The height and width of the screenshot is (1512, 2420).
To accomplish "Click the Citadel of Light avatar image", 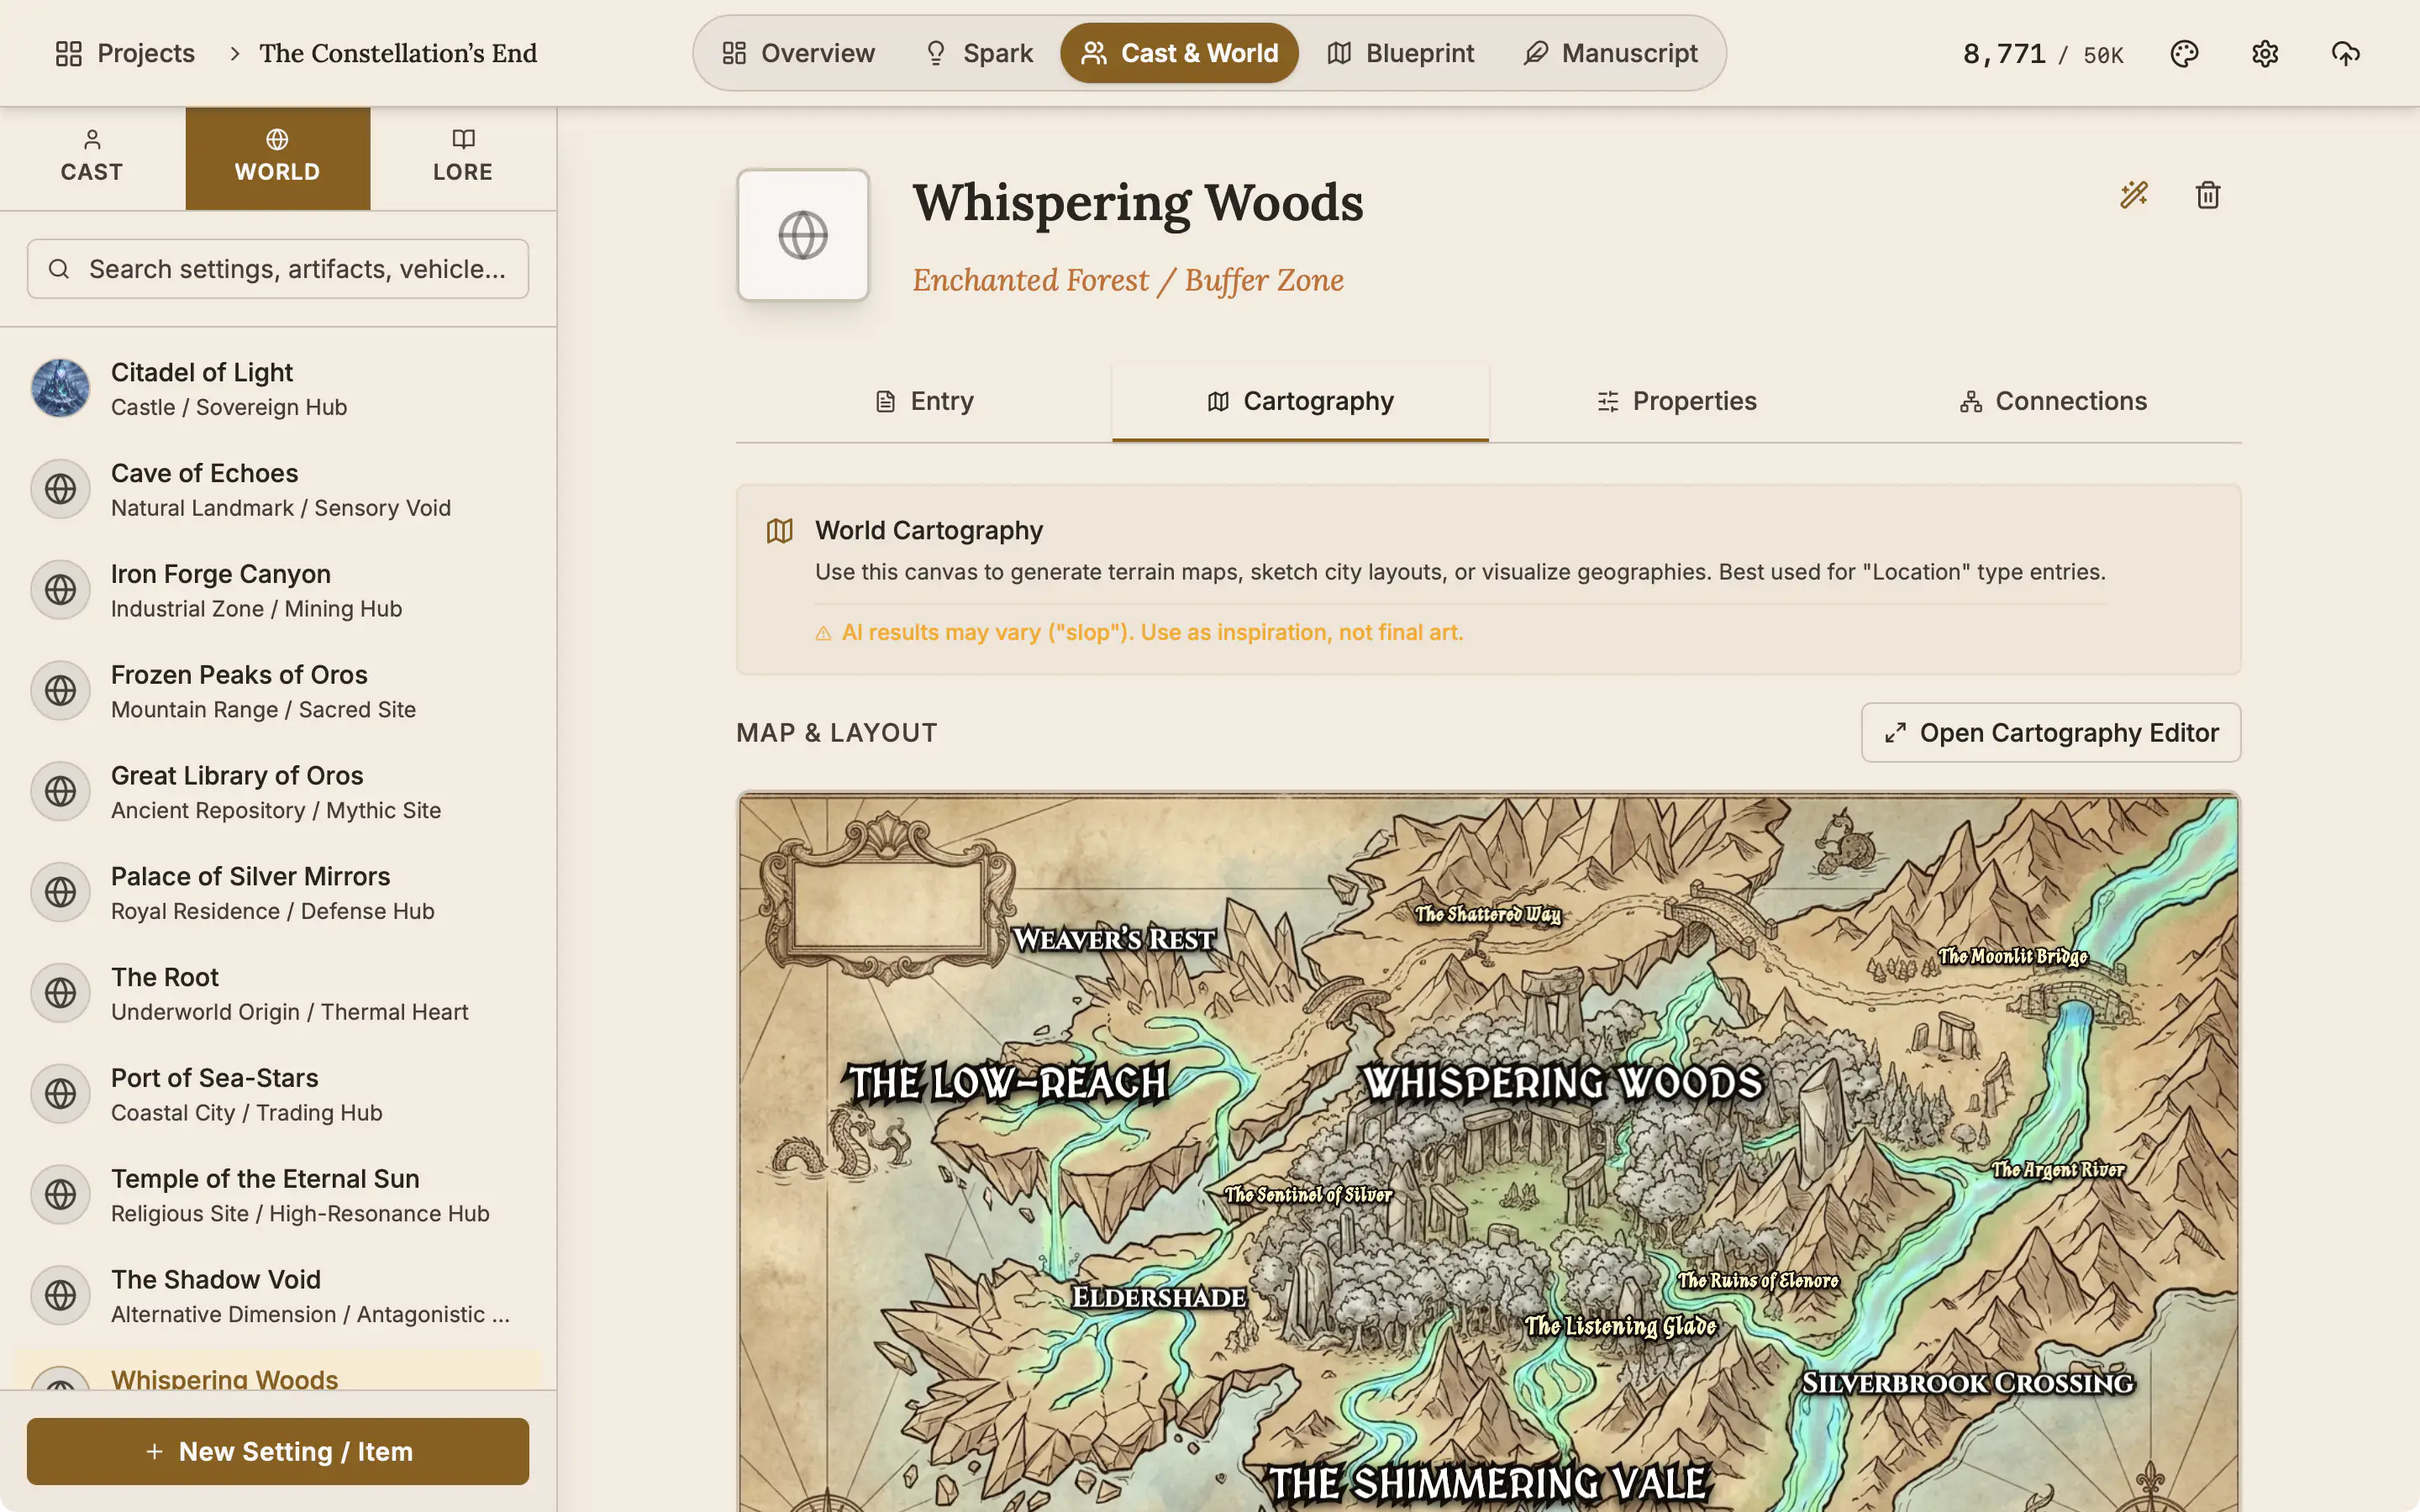I will click(x=60, y=388).
